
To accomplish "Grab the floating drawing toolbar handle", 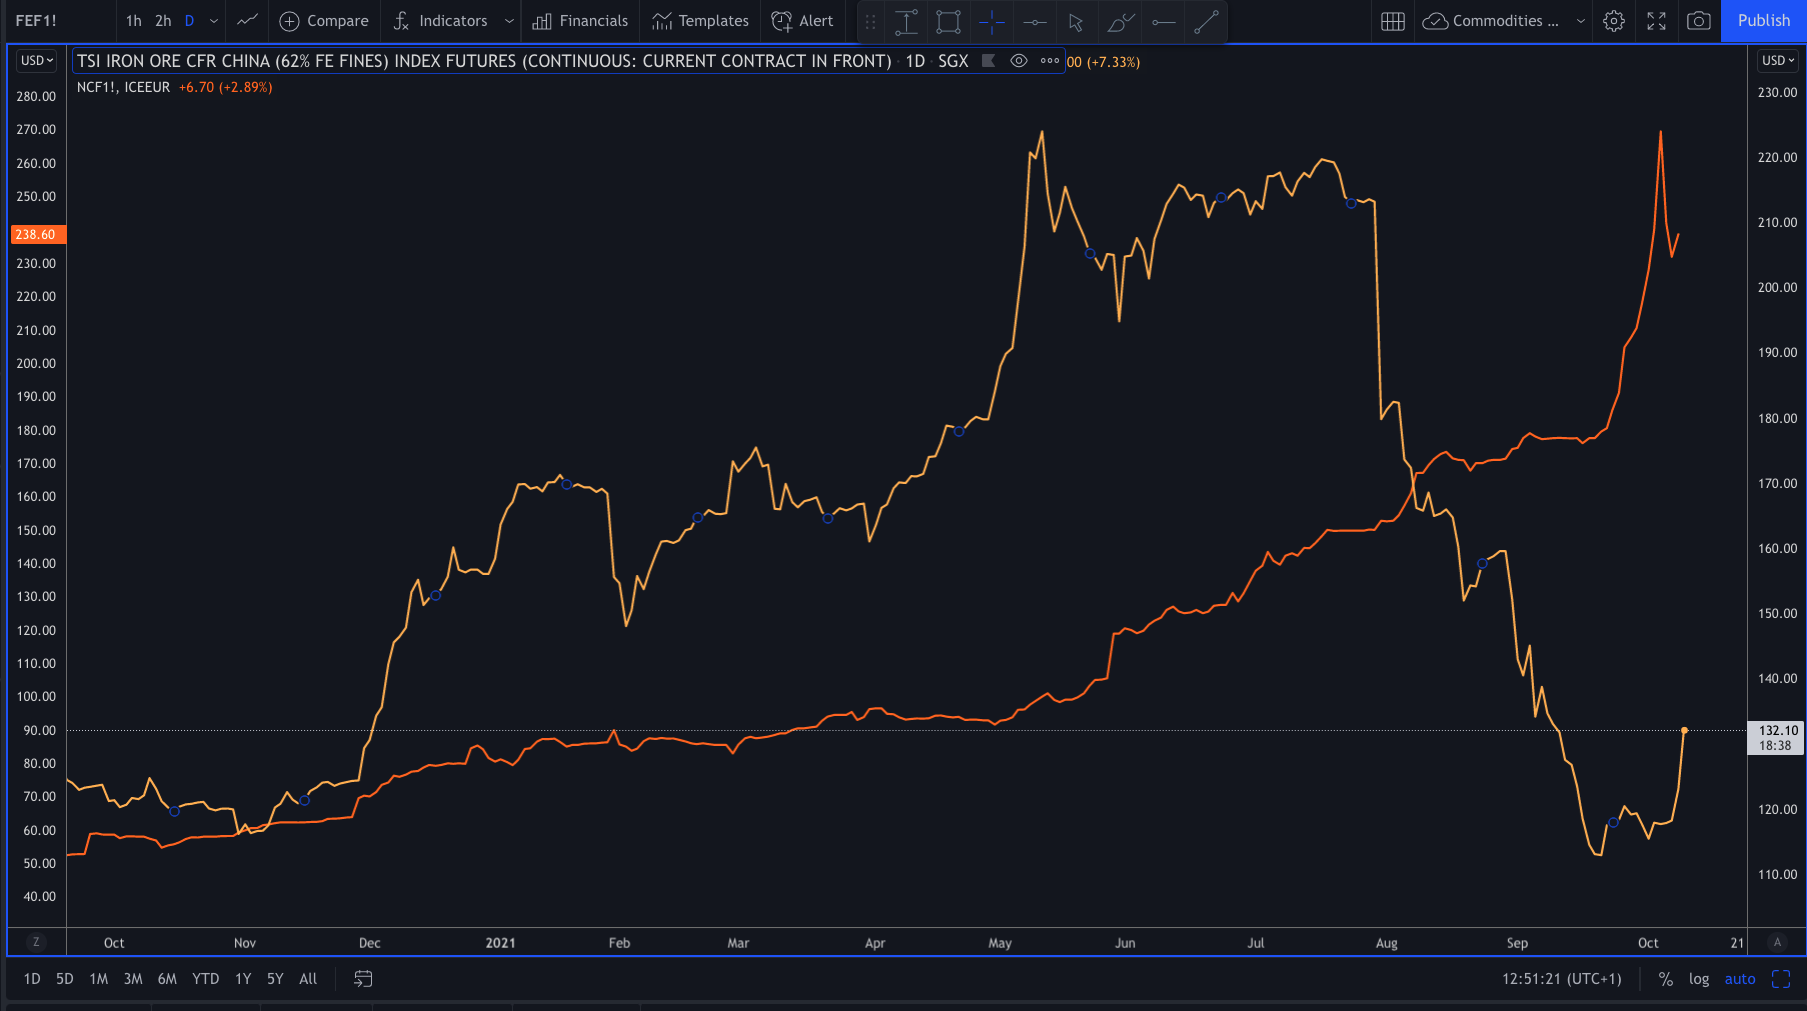I will (x=870, y=21).
